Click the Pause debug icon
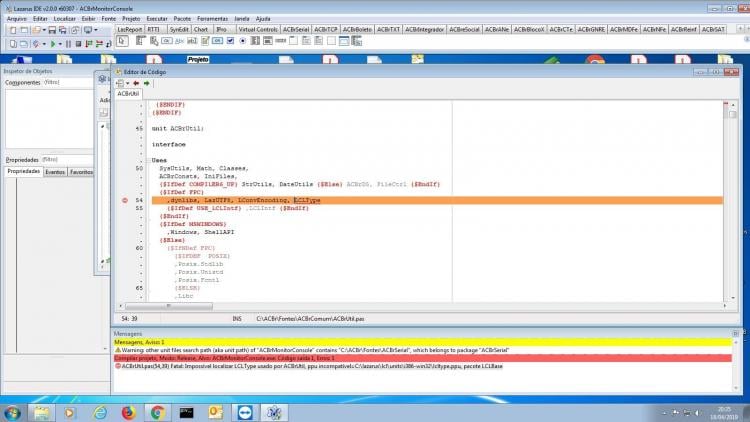The height and width of the screenshot is (422, 750). 68,44
